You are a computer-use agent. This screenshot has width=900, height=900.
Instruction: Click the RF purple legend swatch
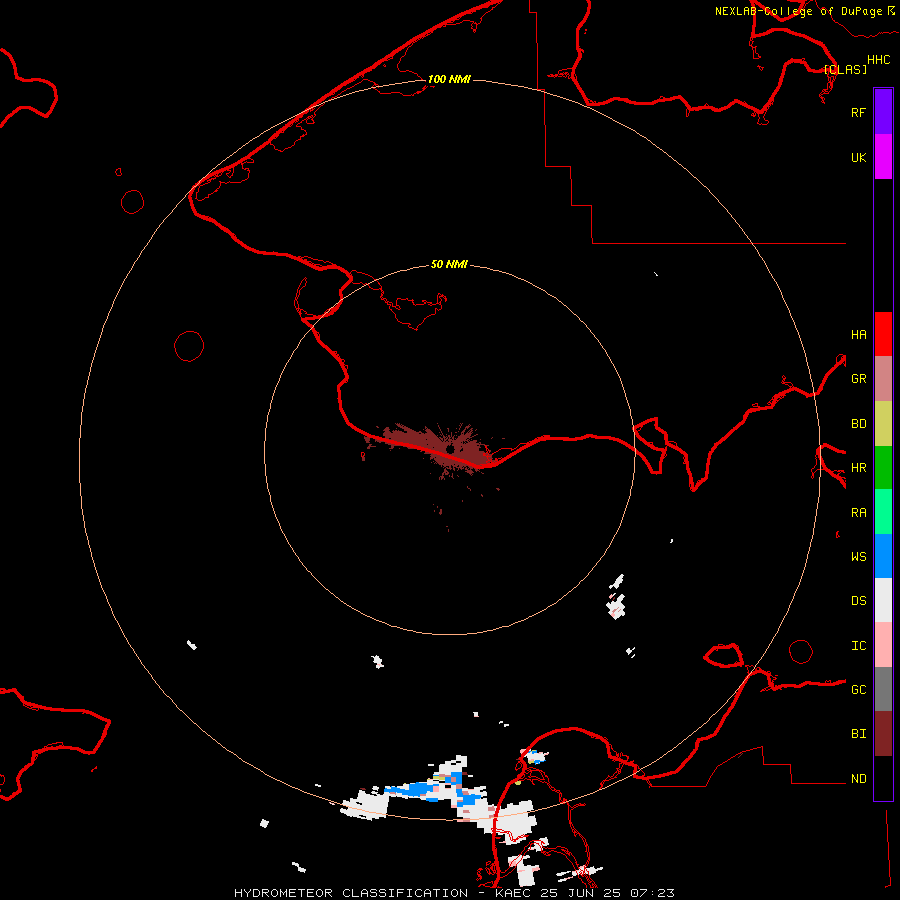[883, 112]
